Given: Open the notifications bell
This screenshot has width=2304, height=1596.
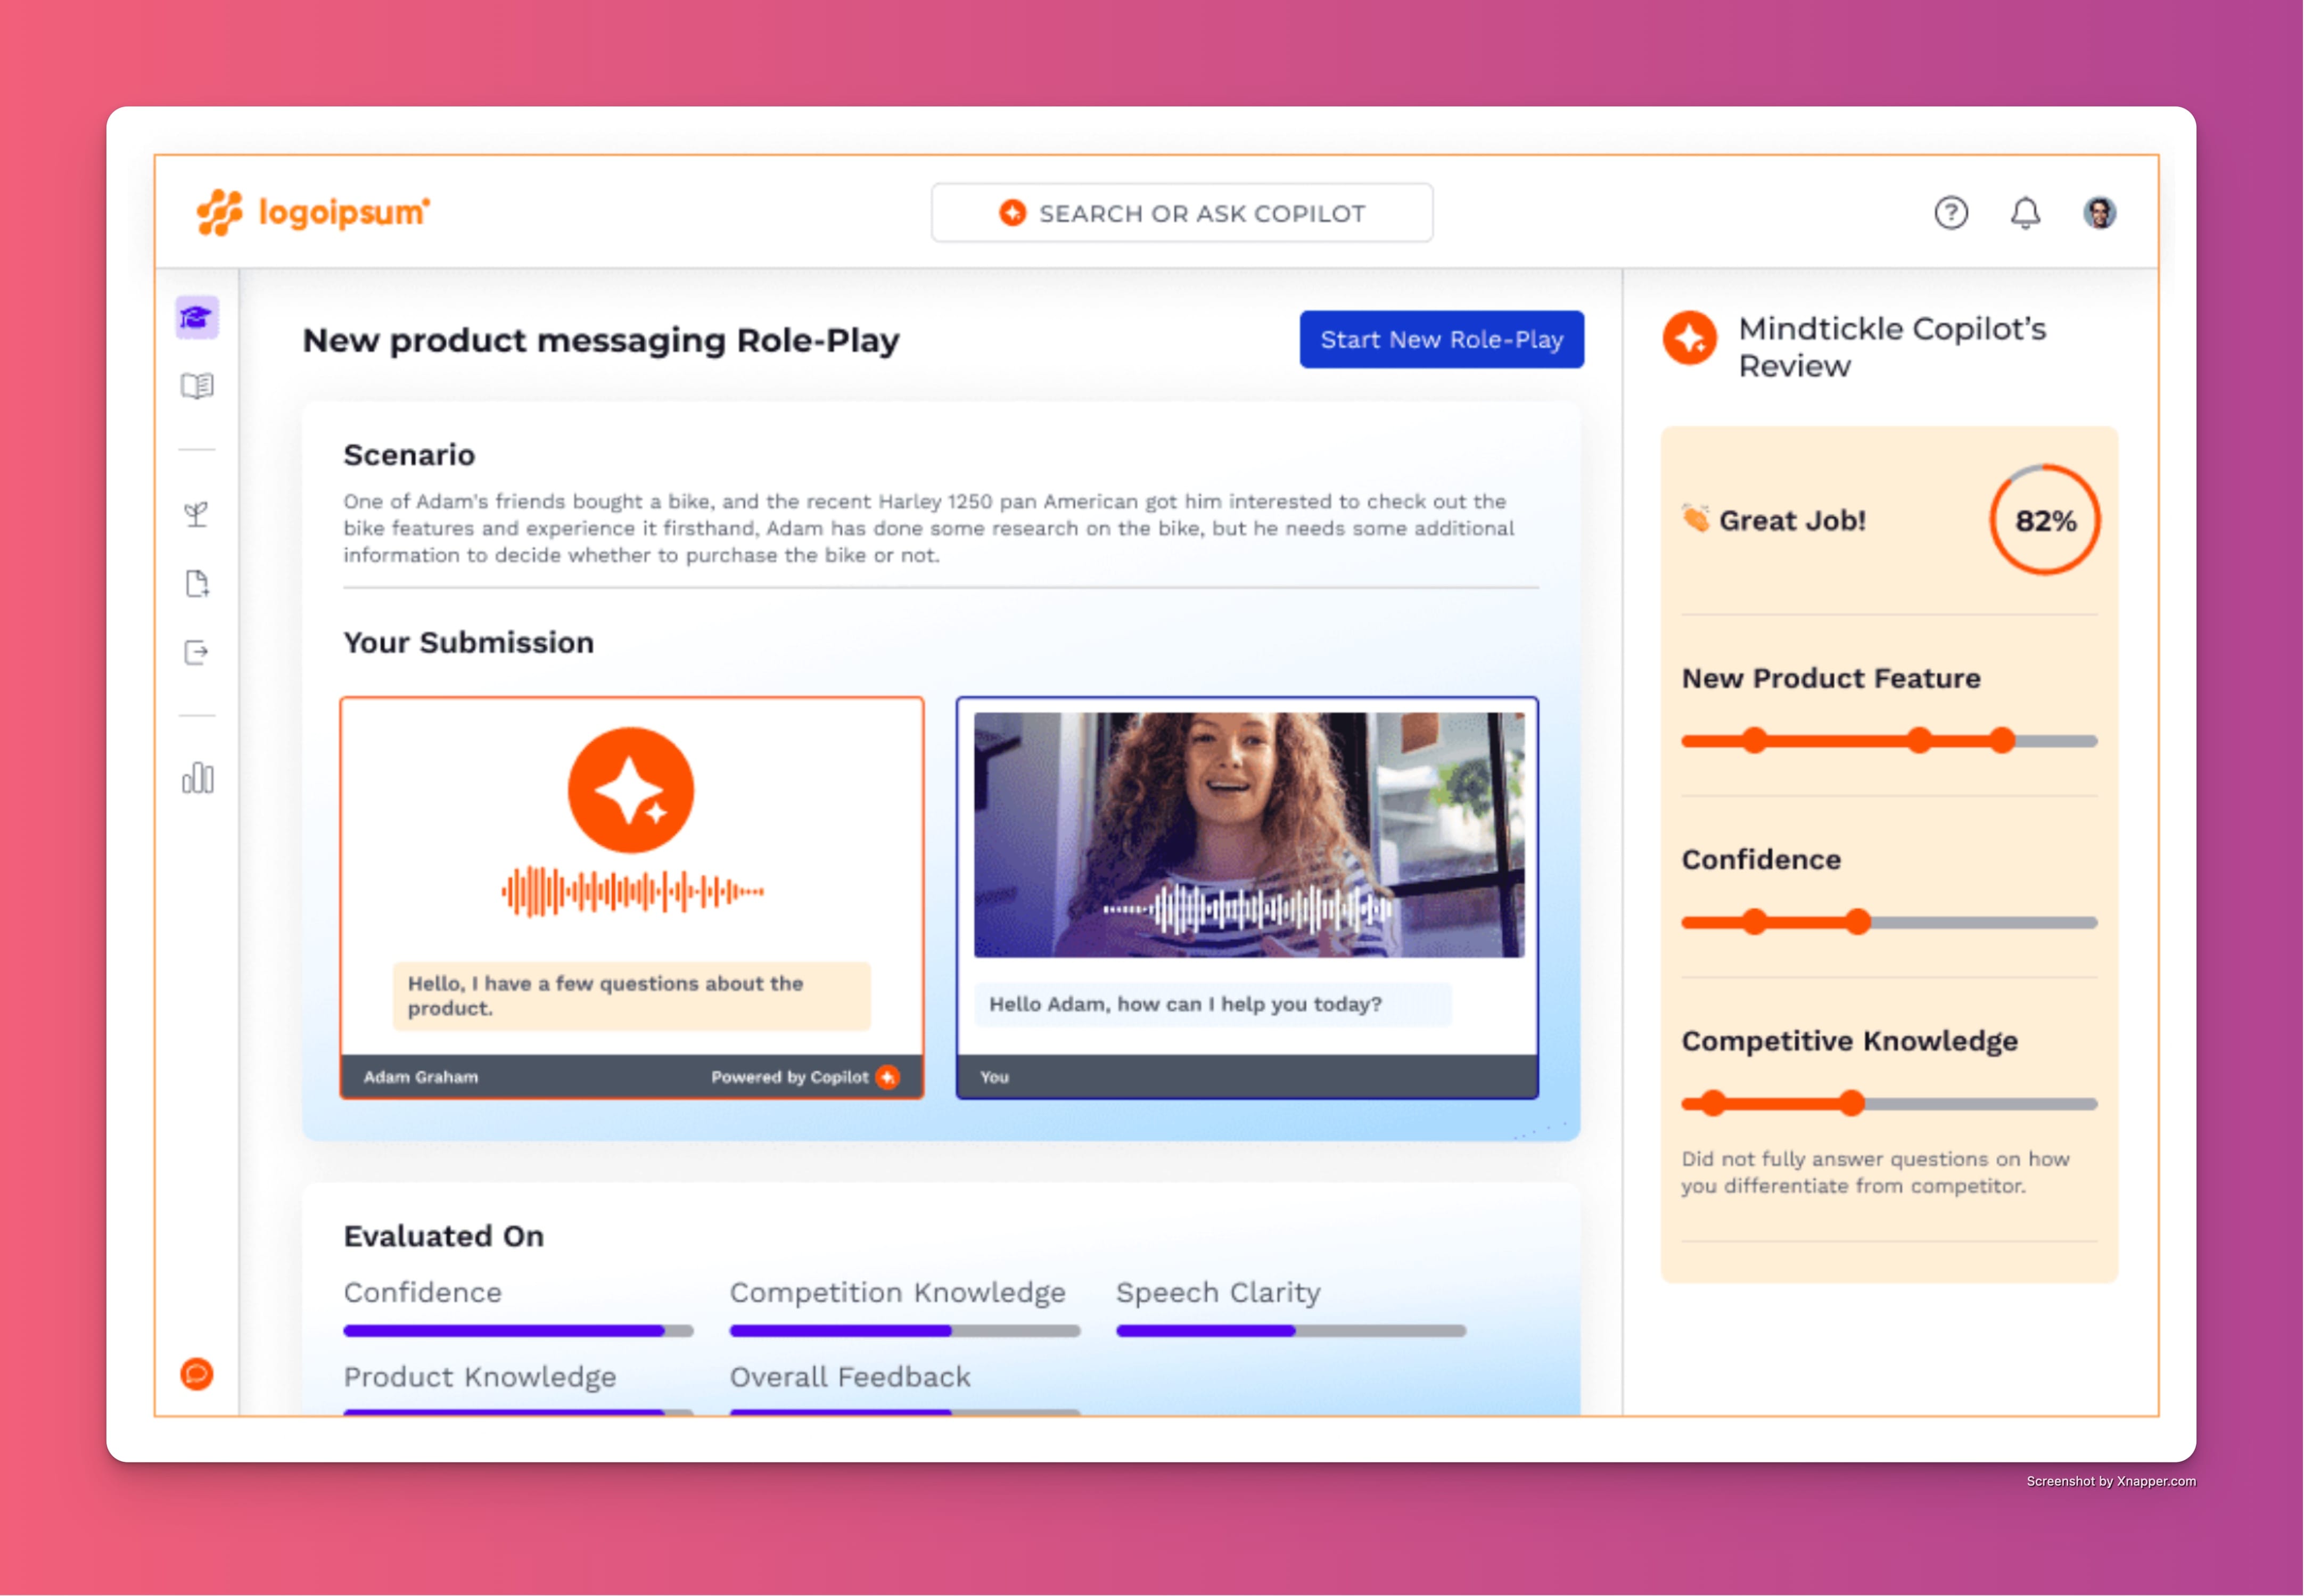Looking at the screenshot, I should tap(2025, 213).
